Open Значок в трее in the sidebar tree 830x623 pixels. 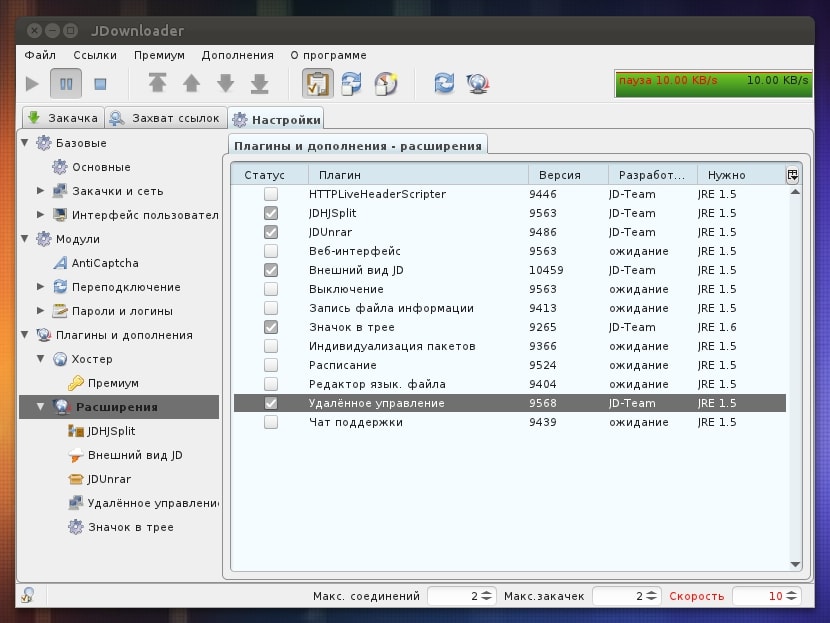point(121,527)
